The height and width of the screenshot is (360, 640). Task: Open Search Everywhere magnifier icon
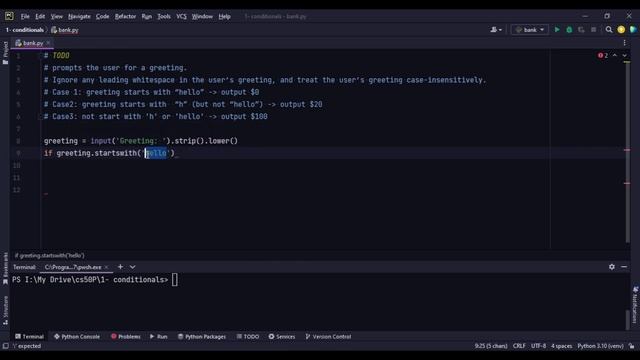click(x=609, y=30)
